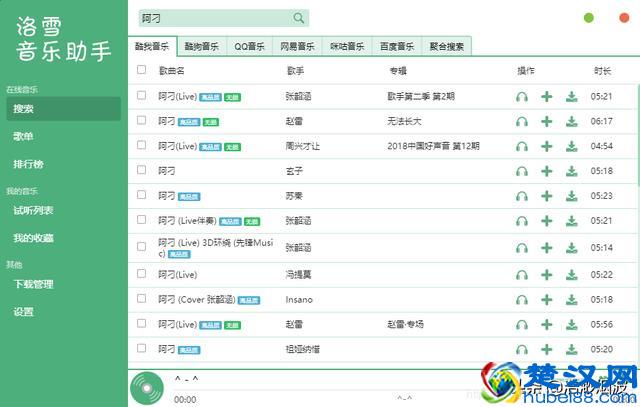
Task: Check the 3D环绕 track's checkbox
Action: (142, 247)
